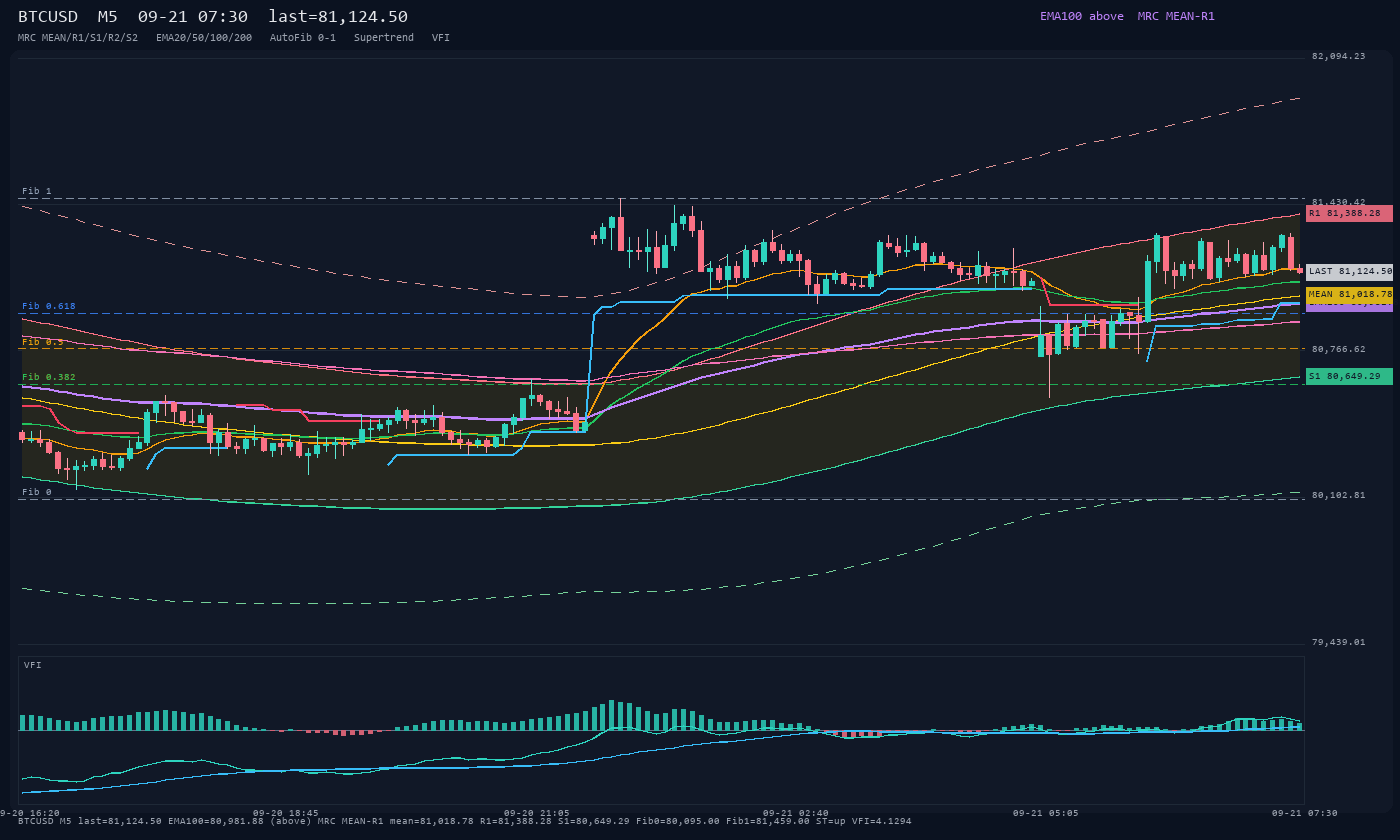1400x840 pixels.
Task: Click the 09-21 05:05 time axis label
Action: [x=1045, y=813]
